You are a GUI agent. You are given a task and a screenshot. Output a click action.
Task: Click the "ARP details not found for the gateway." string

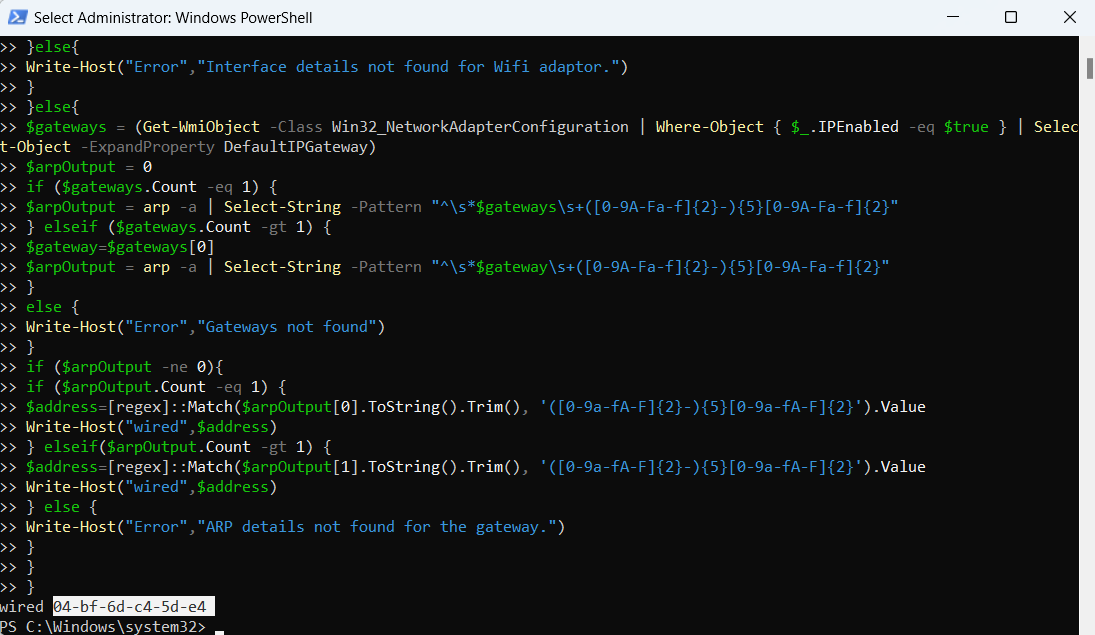click(x=376, y=527)
